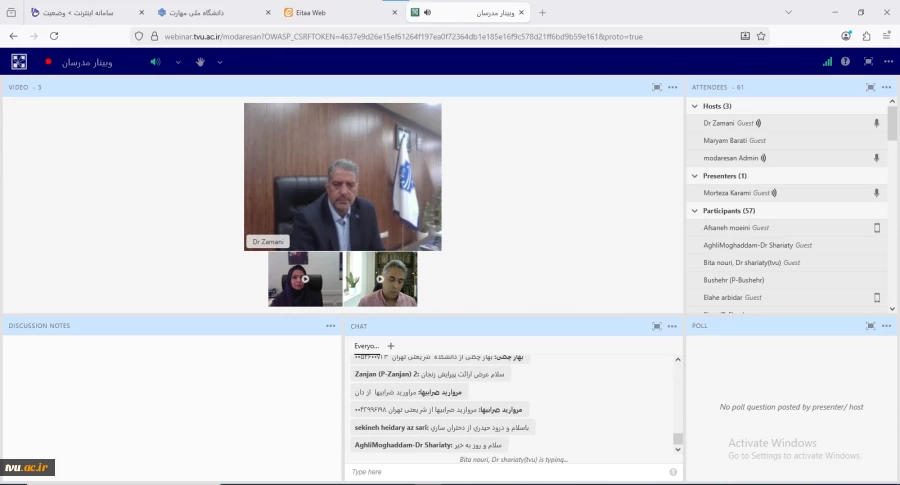Open Poll pod options menu

pos(887,325)
